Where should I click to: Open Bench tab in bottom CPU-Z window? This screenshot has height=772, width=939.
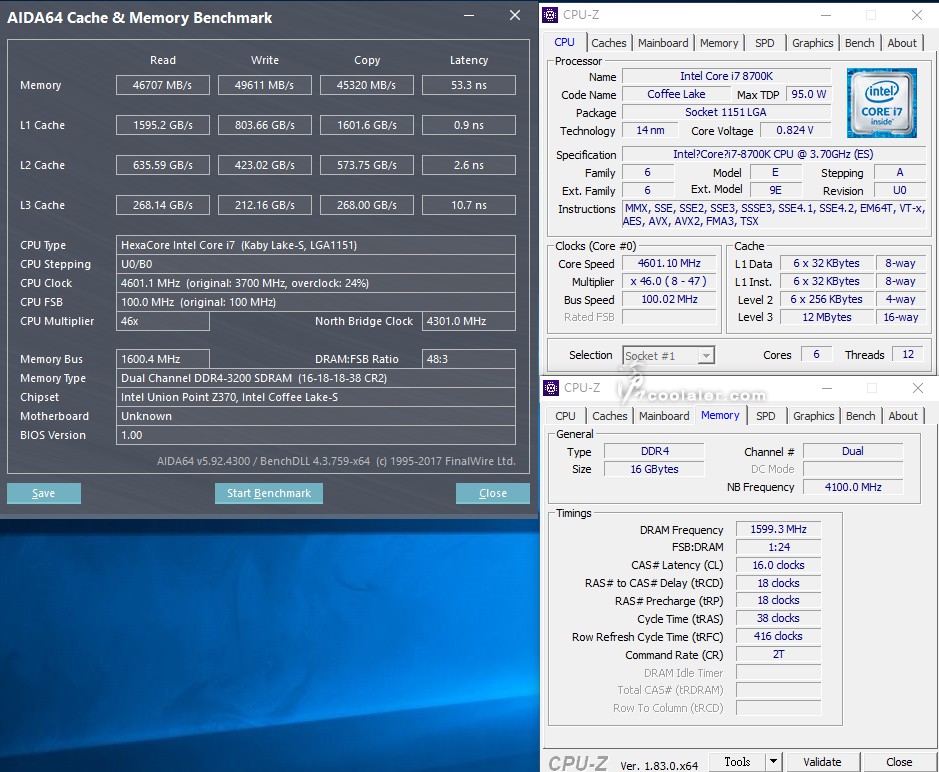click(x=861, y=416)
